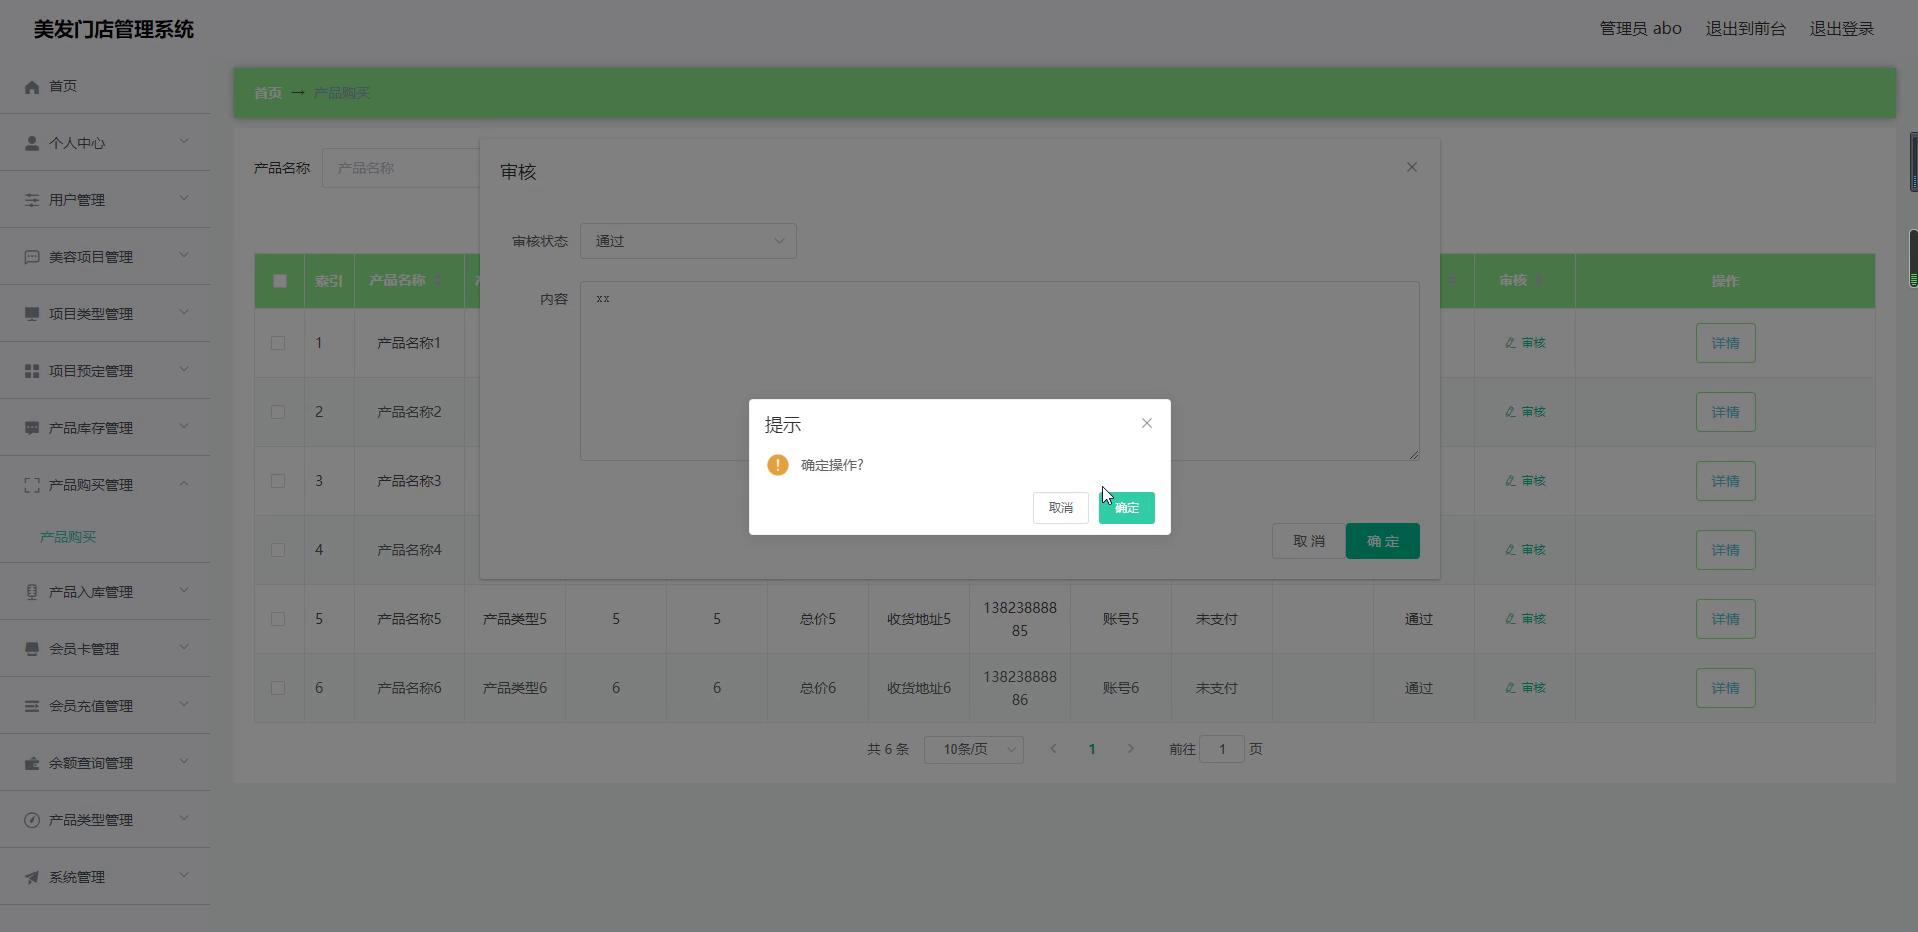Click the orange warning icon in prompt

[x=777, y=465]
